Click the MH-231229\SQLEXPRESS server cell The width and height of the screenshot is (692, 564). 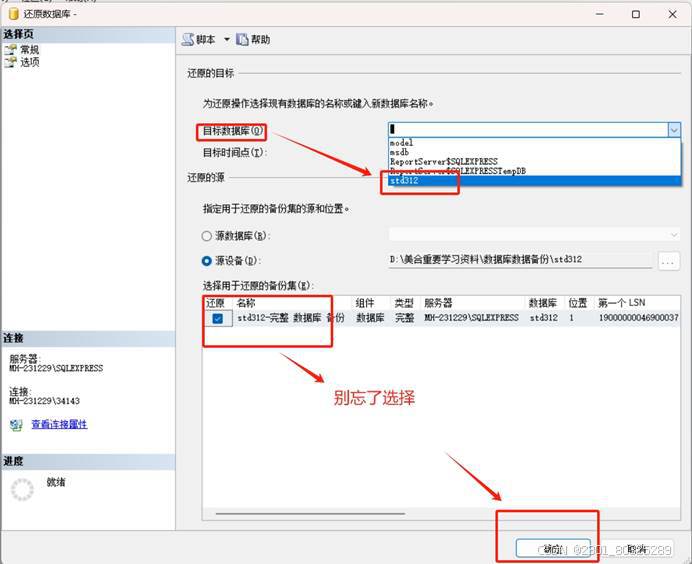click(x=471, y=318)
